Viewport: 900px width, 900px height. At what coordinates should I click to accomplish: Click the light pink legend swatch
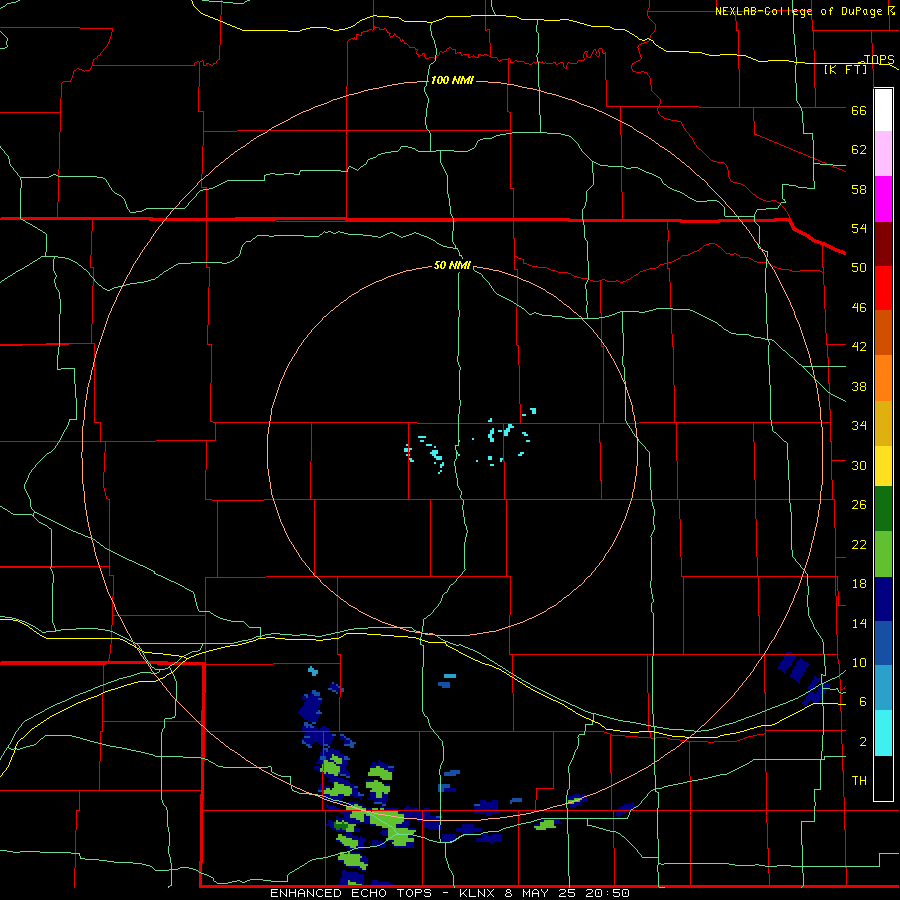[883, 154]
